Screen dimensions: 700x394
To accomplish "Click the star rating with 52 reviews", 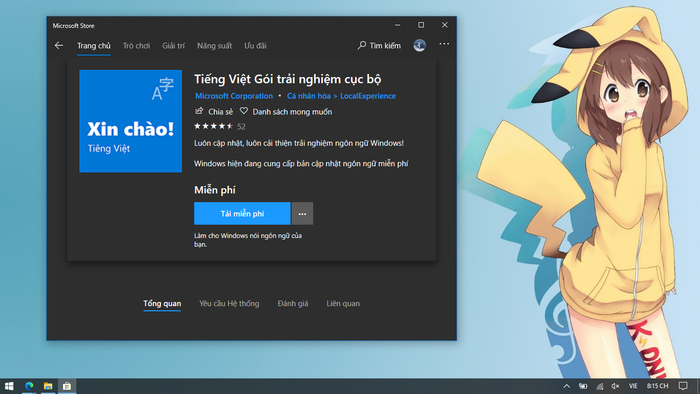I will [x=220, y=126].
